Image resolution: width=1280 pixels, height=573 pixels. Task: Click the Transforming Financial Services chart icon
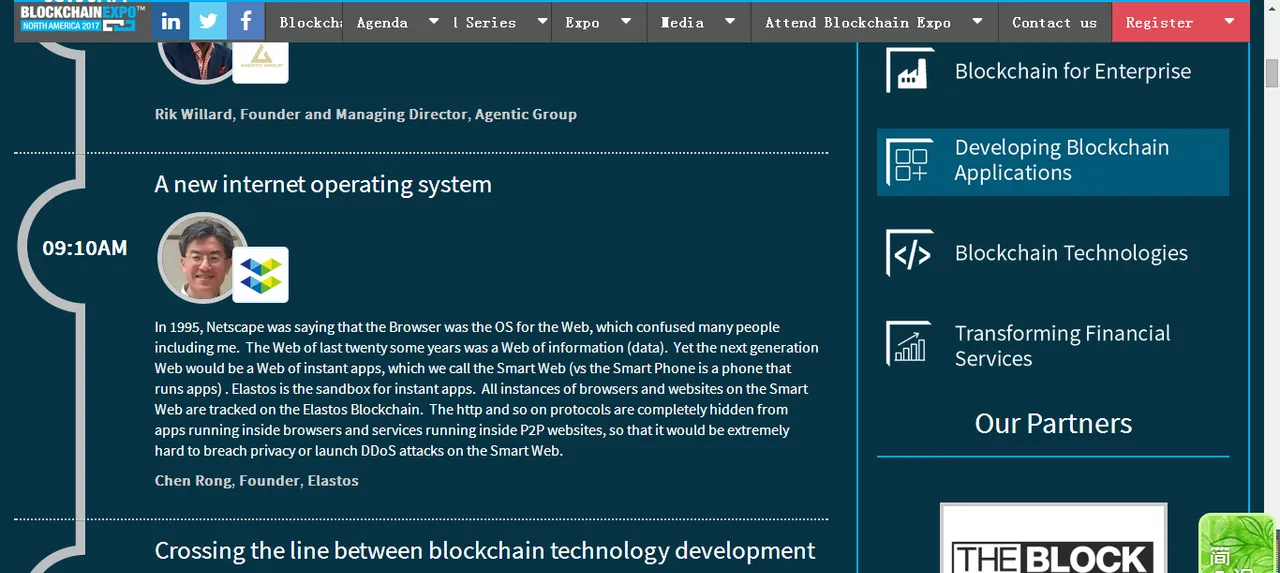point(910,345)
